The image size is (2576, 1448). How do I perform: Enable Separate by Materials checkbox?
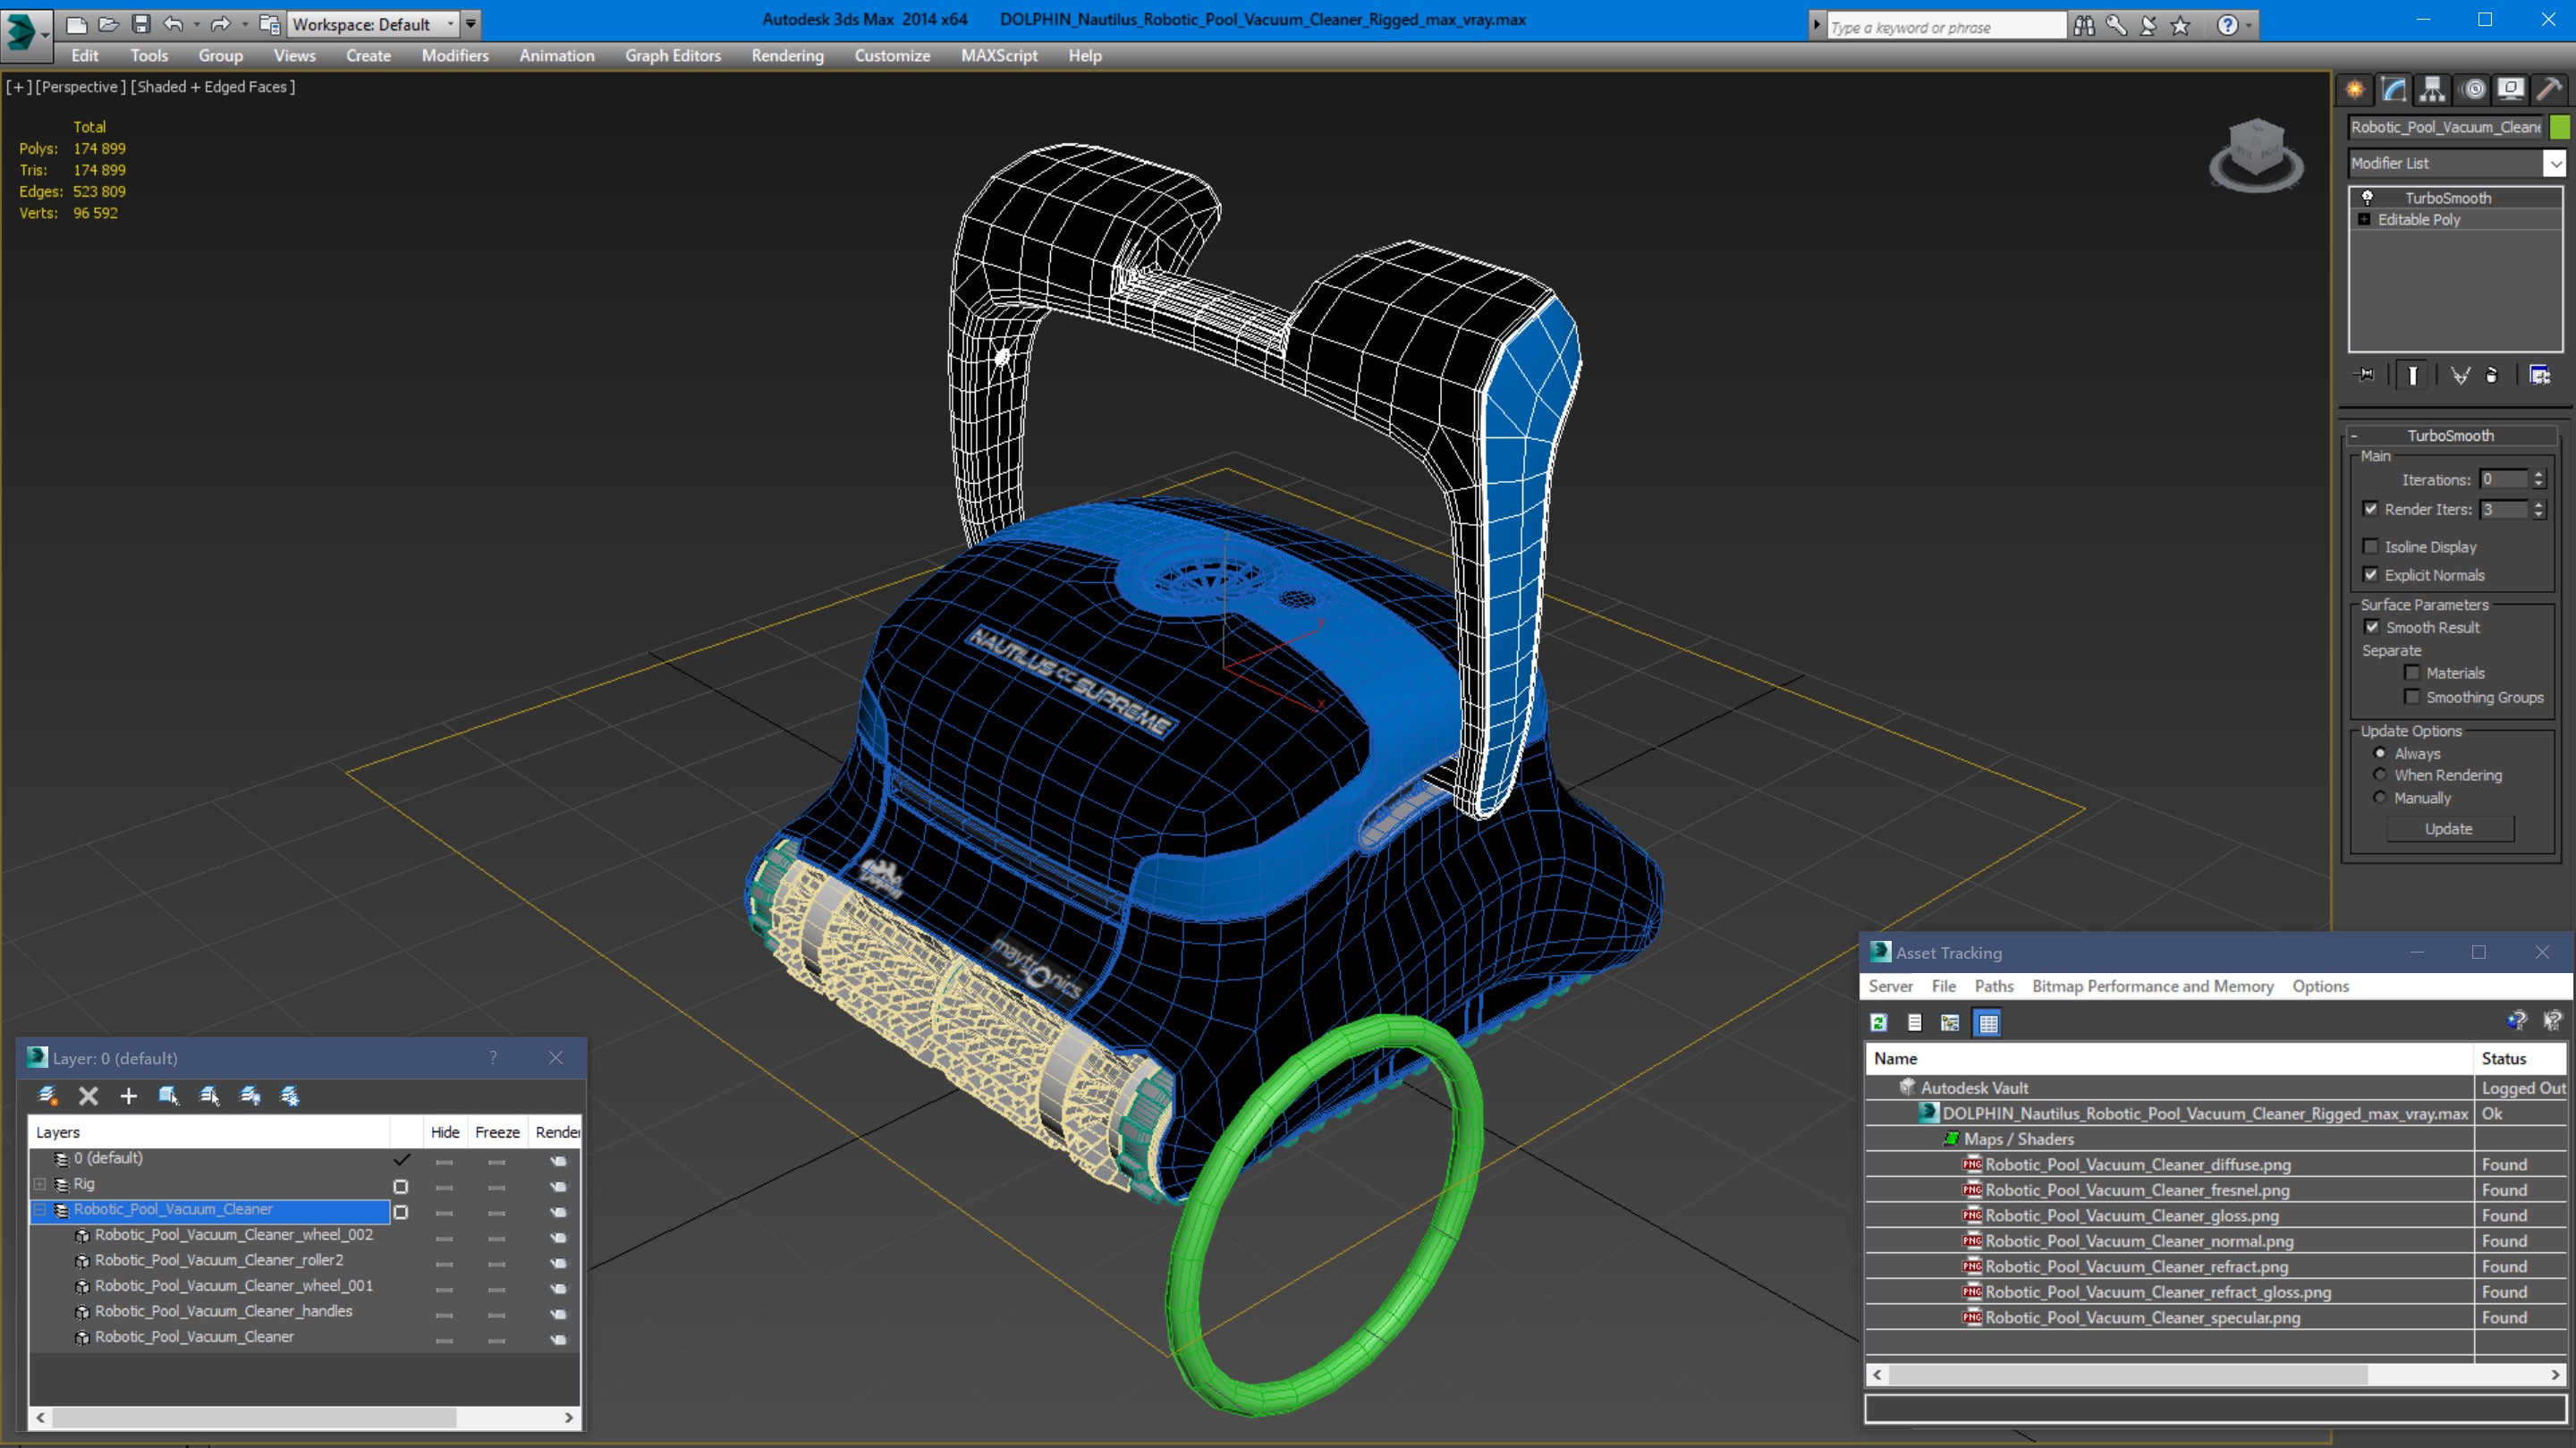coord(2412,673)
